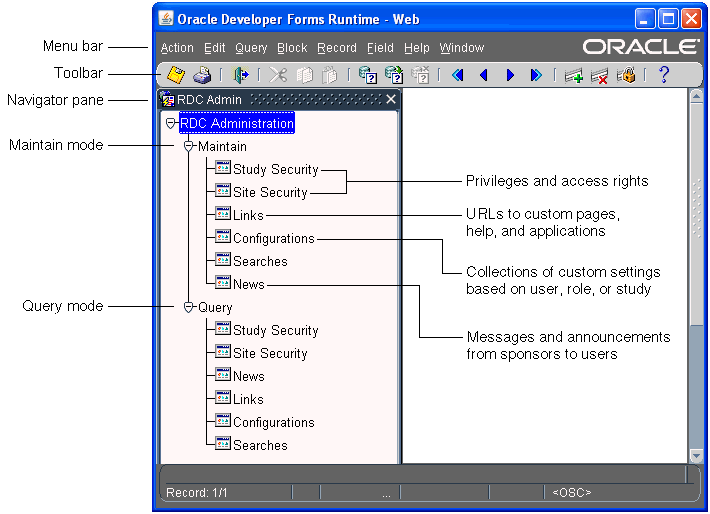
Task: Go to last record with double-right arrow
Action: pyautogui.click(x=536, y=75)
